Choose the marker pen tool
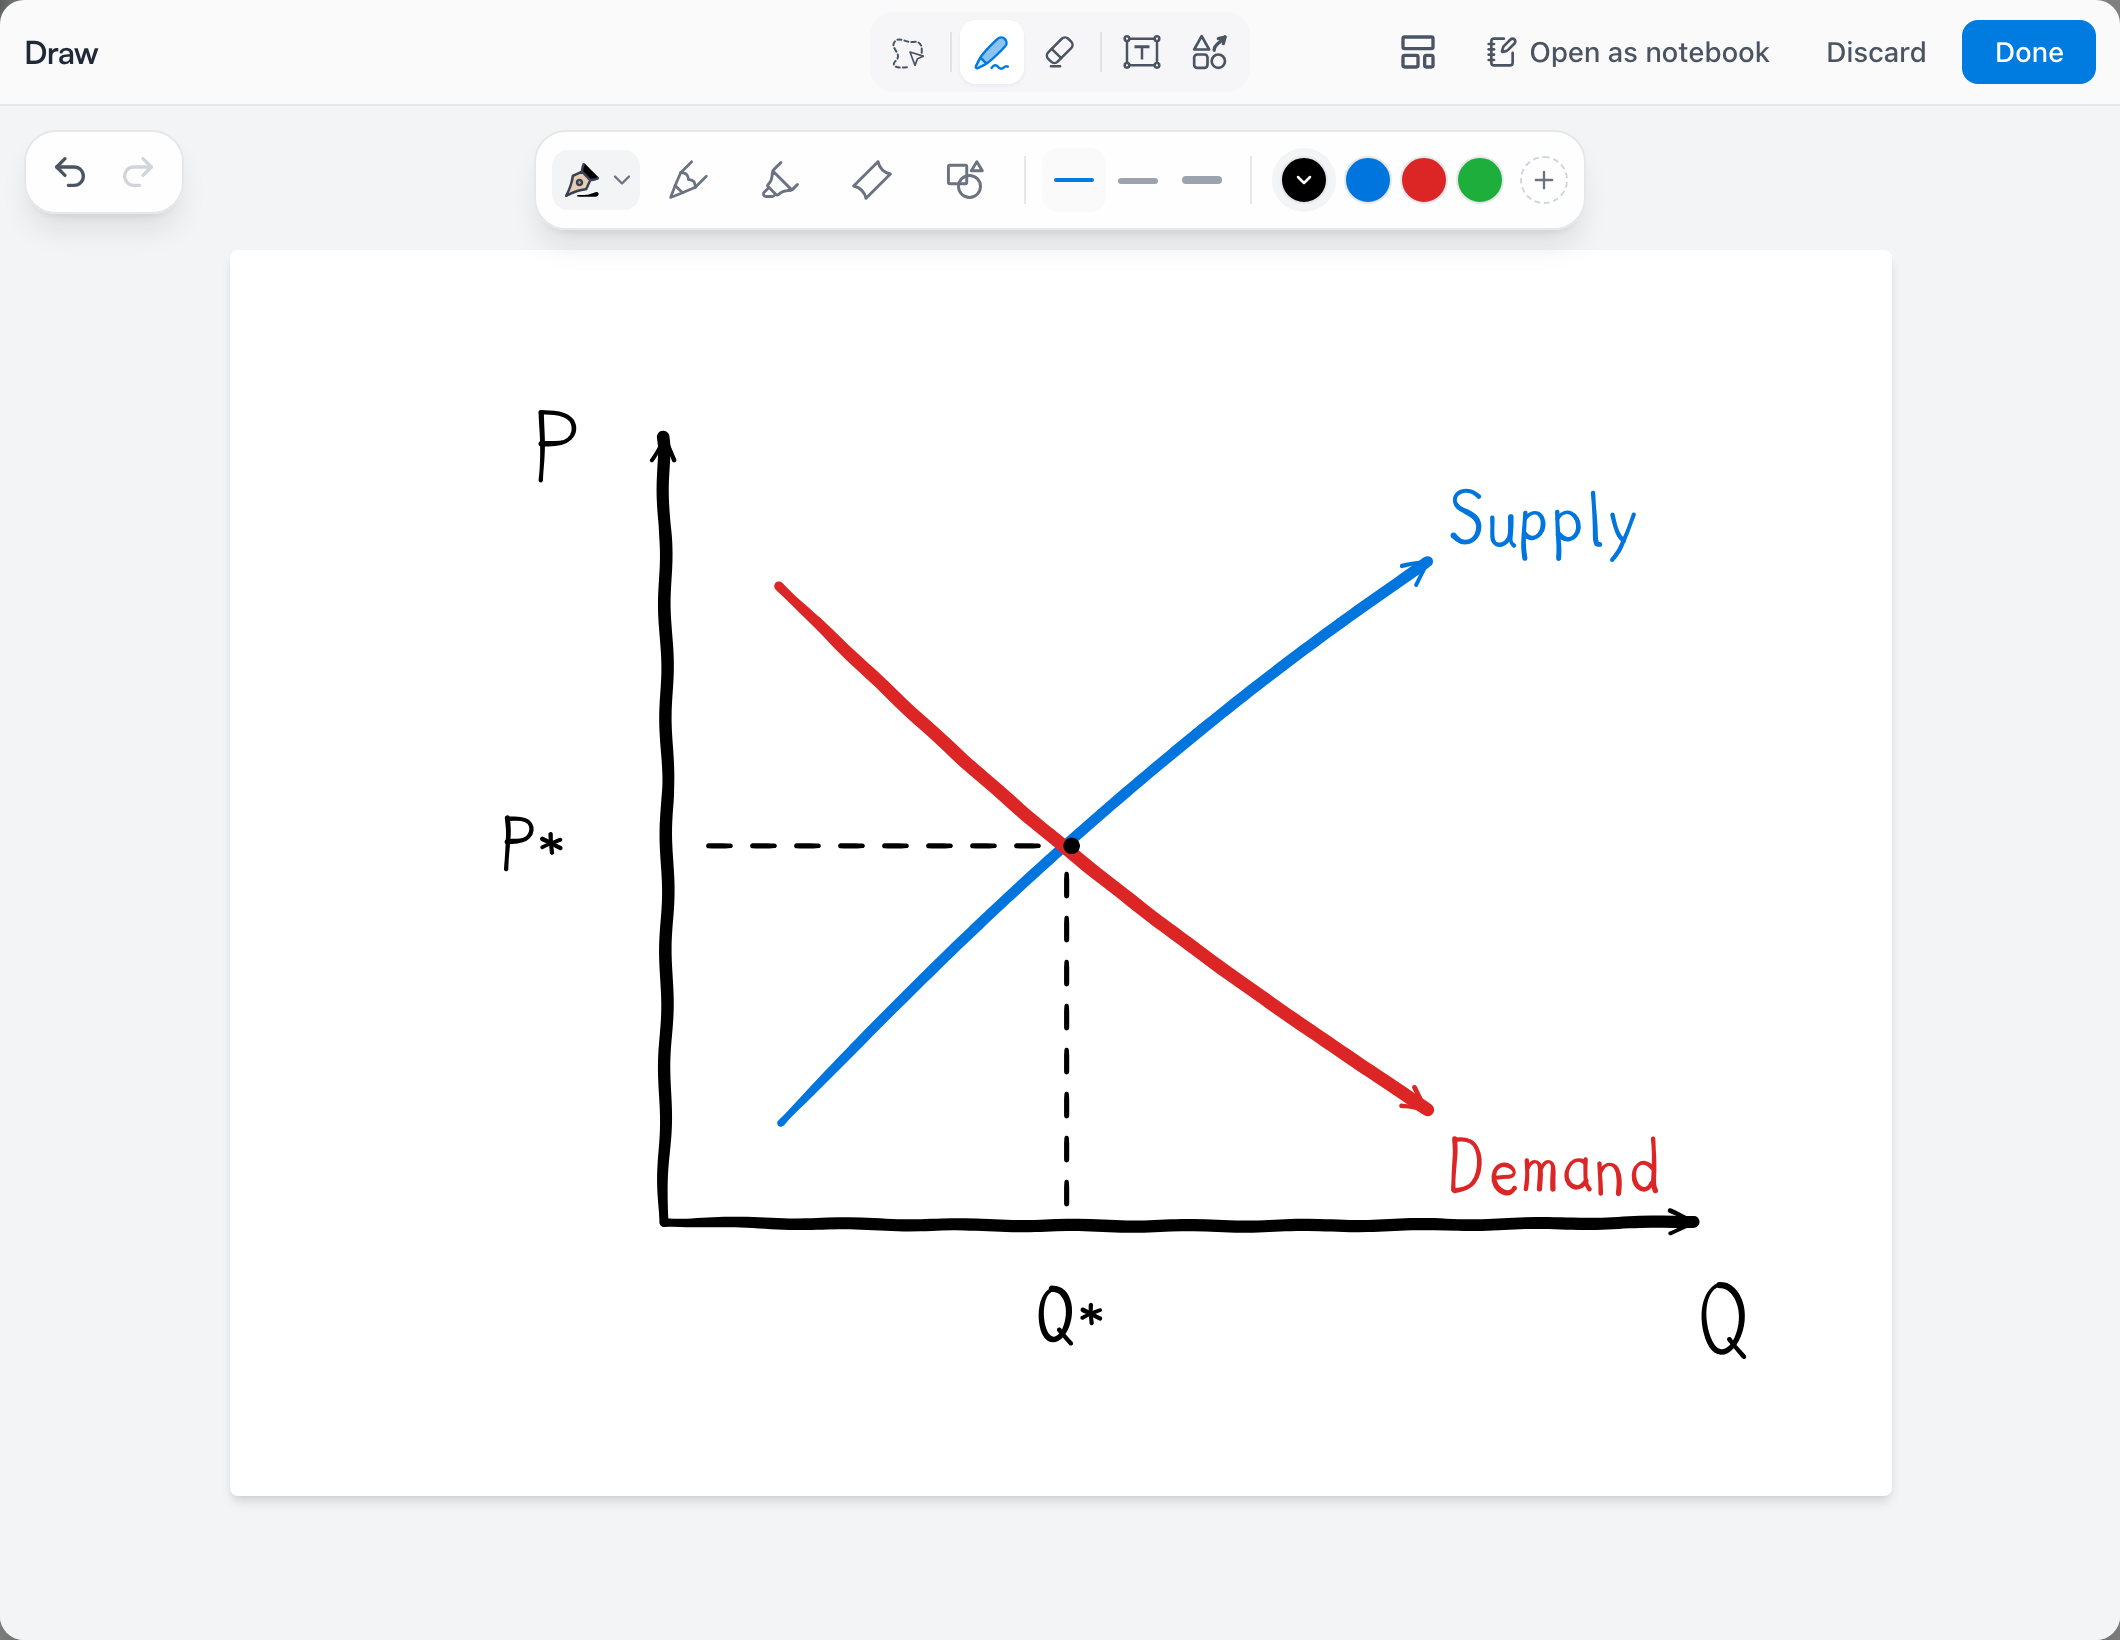The height and width of the screenshot is (1640, 2120). pos(687,181)
